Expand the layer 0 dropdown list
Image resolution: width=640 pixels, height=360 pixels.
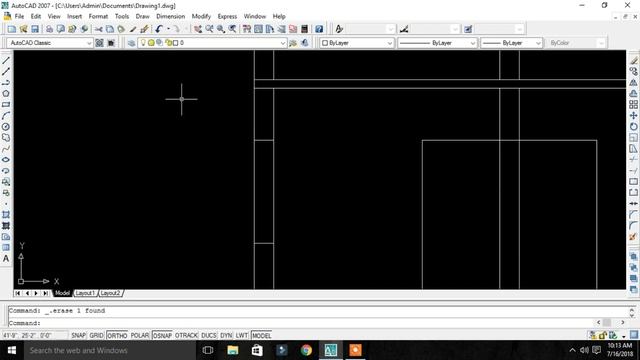tap(282, 43)
